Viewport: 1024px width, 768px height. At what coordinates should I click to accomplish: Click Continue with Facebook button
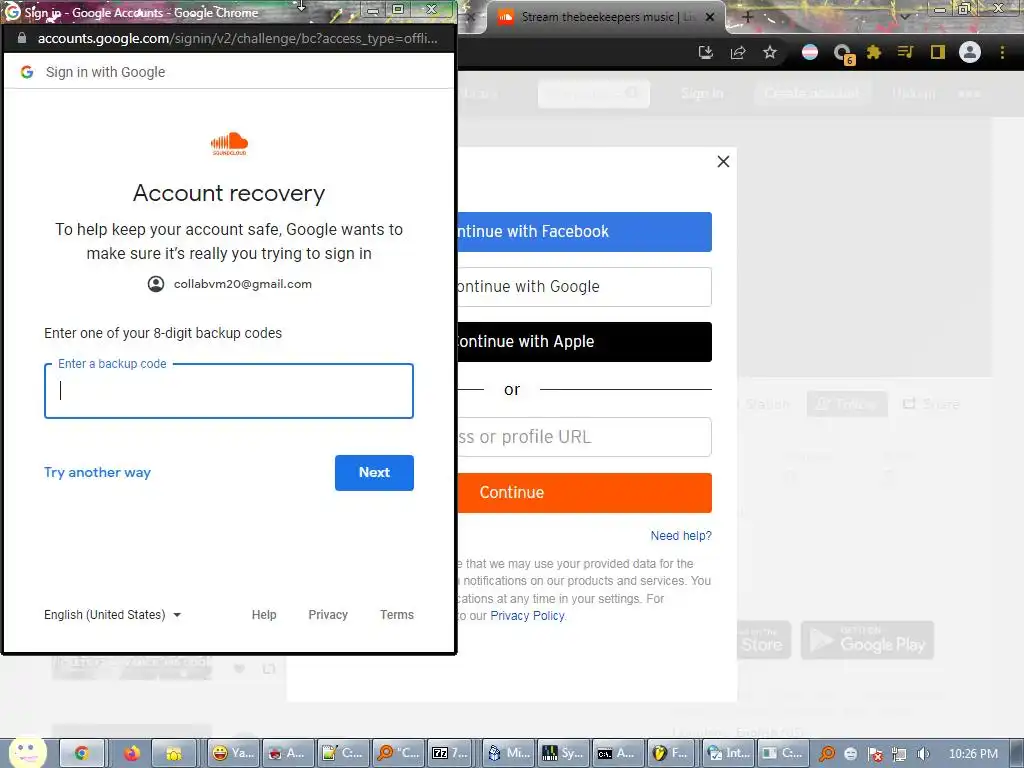point(584,231)
